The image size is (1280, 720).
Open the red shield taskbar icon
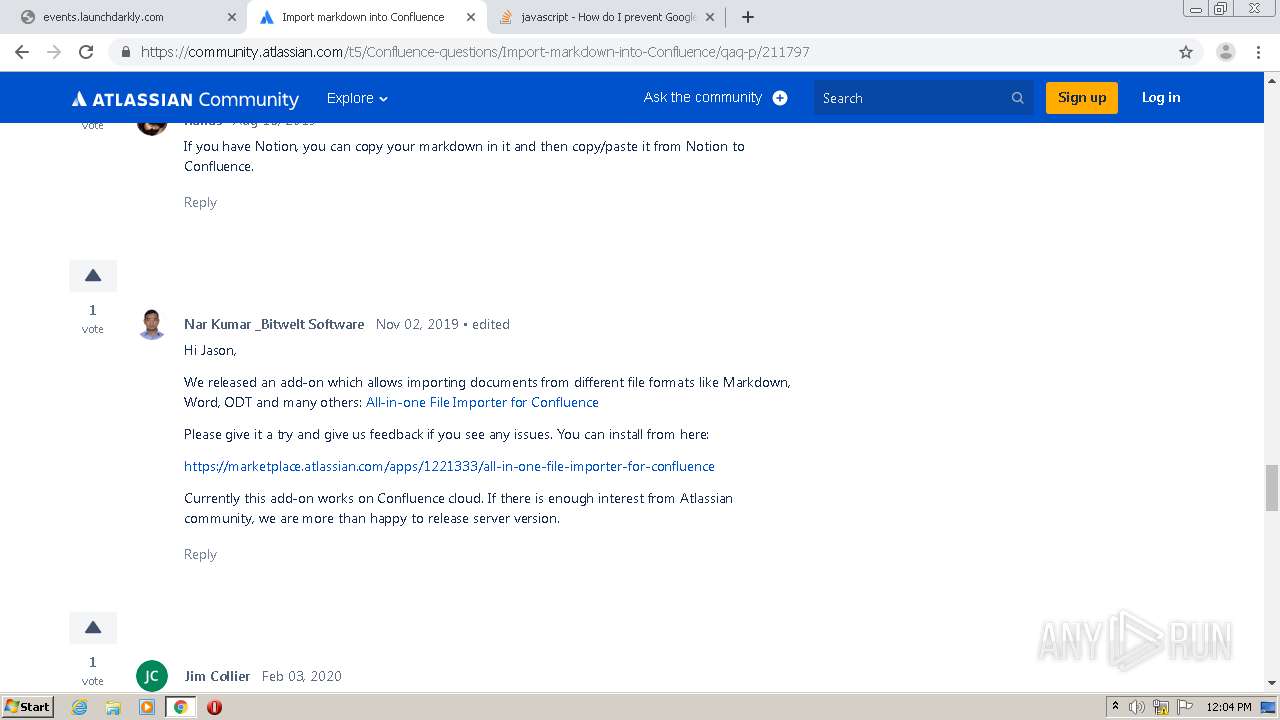(x=214, y=707)
